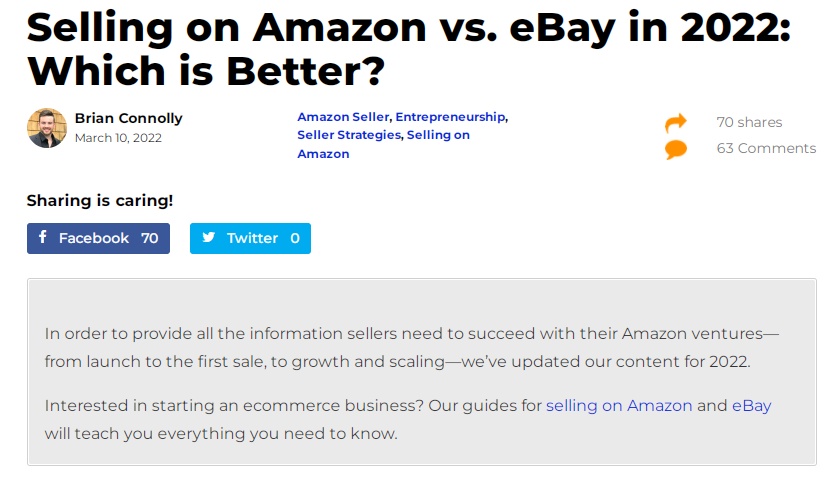This screenshot has width=833, height=483.
Task: Follow the eBay guide link
Action: (x=751, y=405)
